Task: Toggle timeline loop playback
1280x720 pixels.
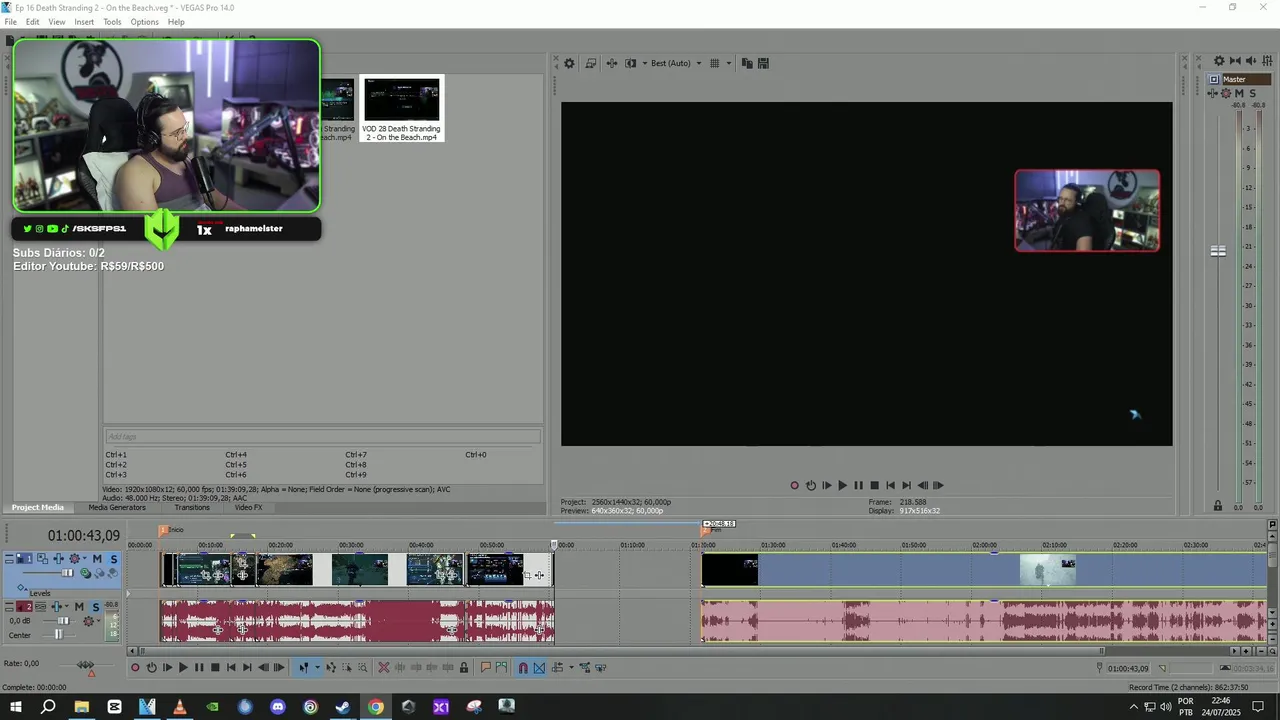Action: click(x=151, y=667)
